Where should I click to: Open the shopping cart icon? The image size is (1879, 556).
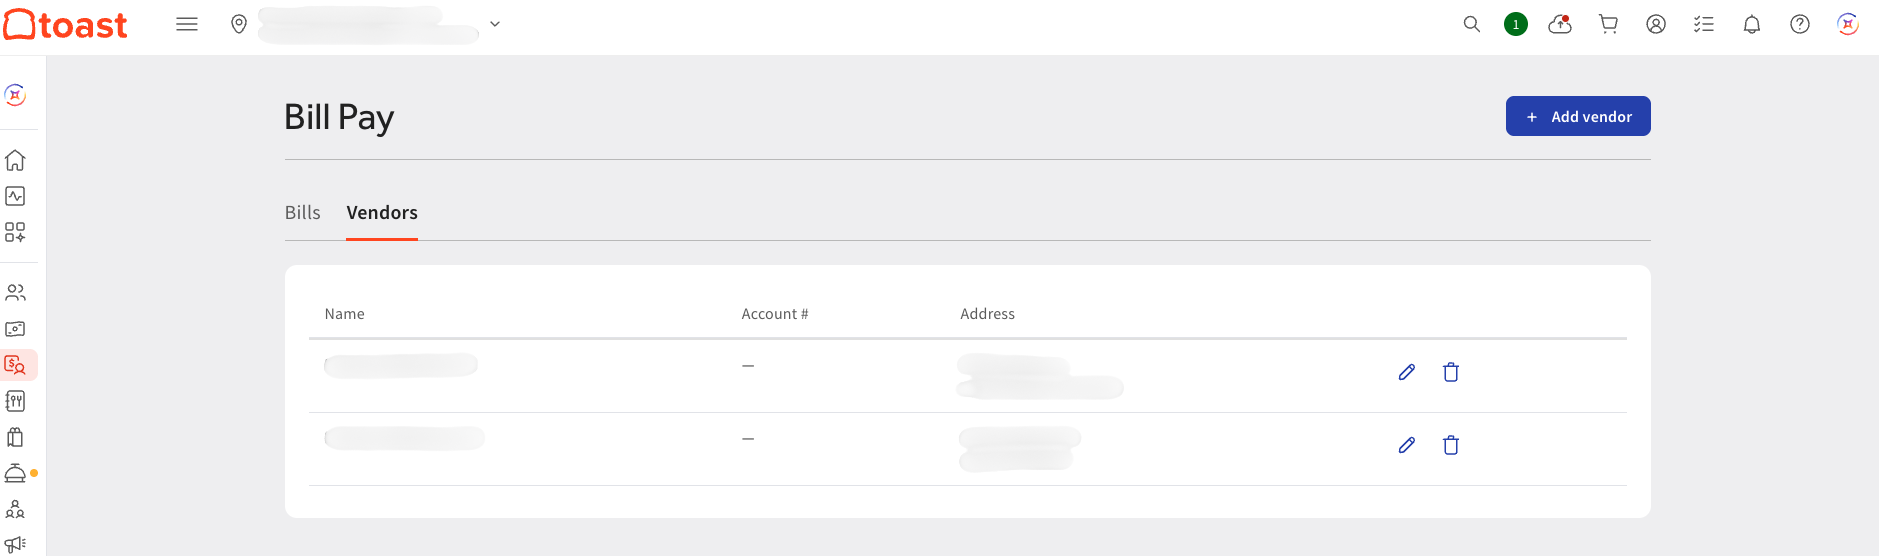click(x=1608, y=24)
